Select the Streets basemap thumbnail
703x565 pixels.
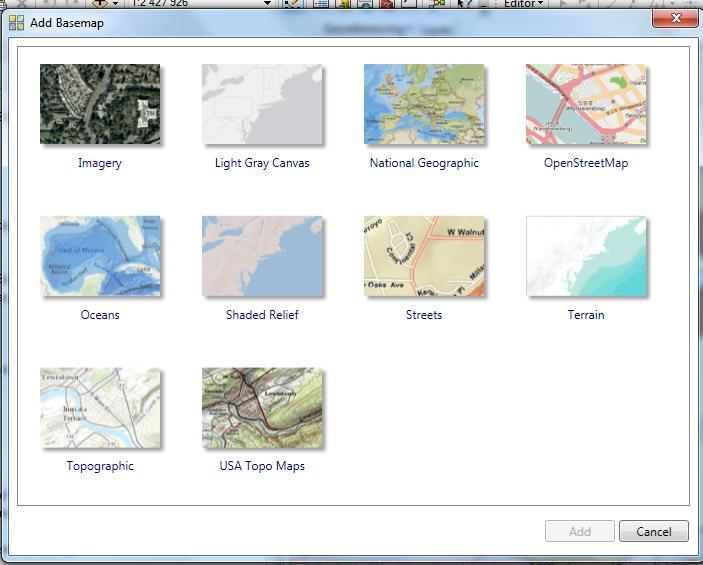tap(424, 256)
